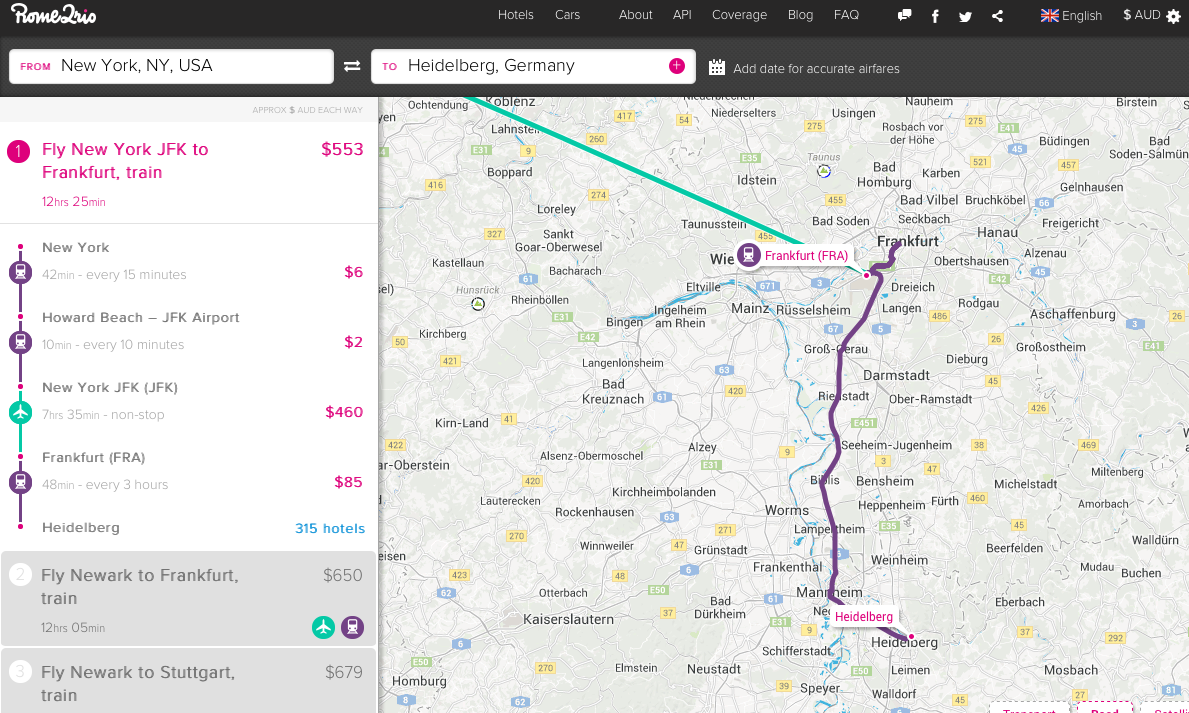Expand the Fly Newark to Frankfurt route
1189x713 pixels.
189,599
